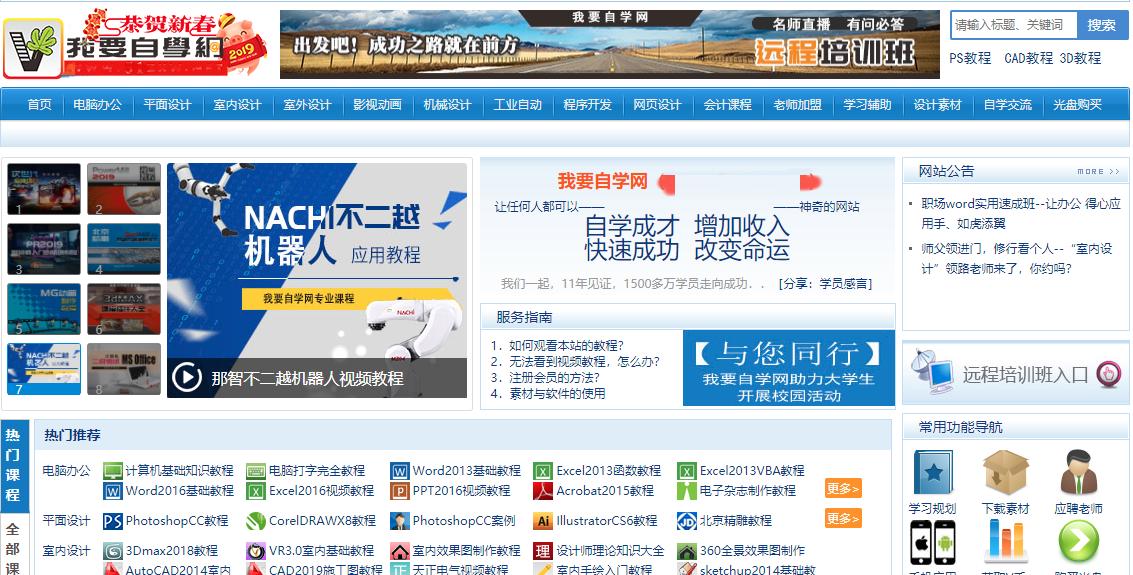
Task: Play the 那智不二越机器人 video tutorial
Action: [x=316, y=280]
